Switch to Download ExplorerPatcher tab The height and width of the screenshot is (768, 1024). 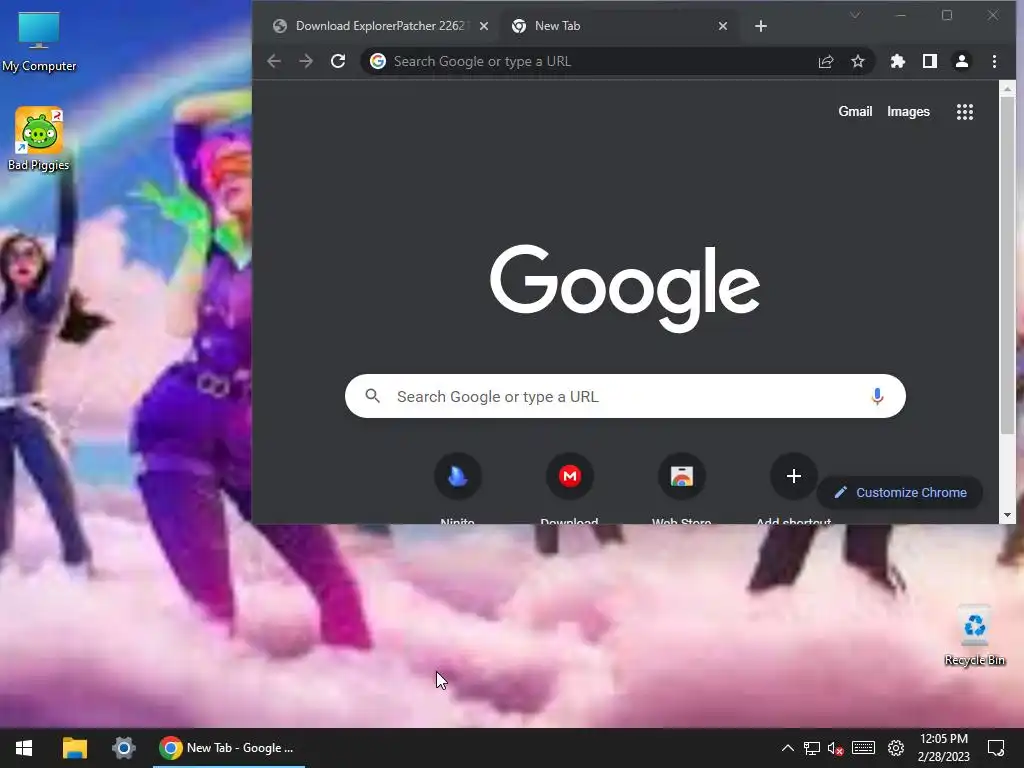click(379, 26)
